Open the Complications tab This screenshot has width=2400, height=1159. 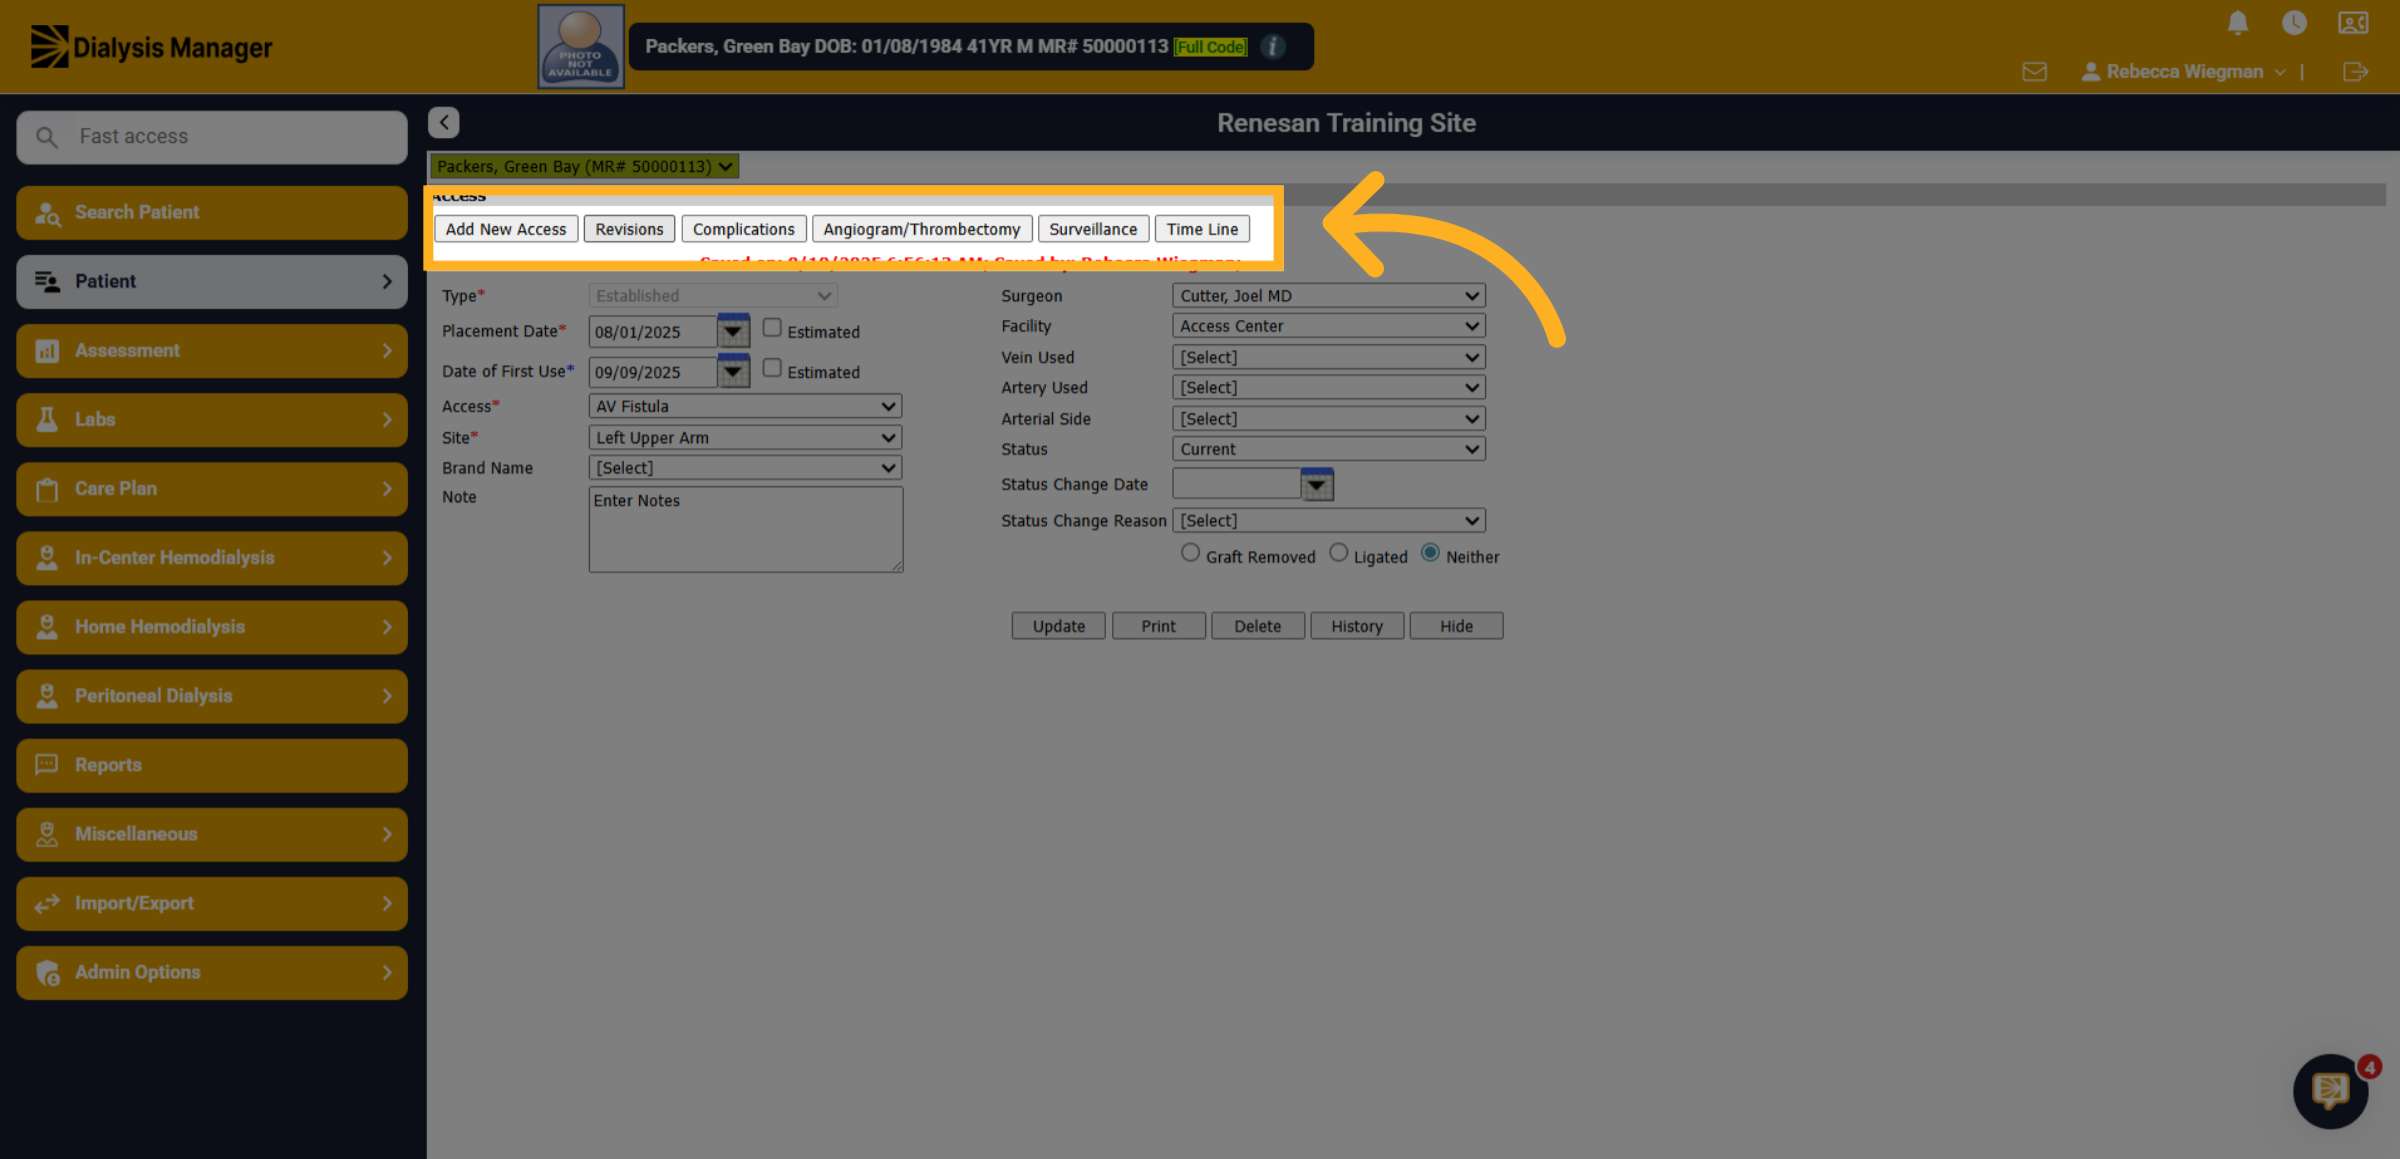pos(744,229)
